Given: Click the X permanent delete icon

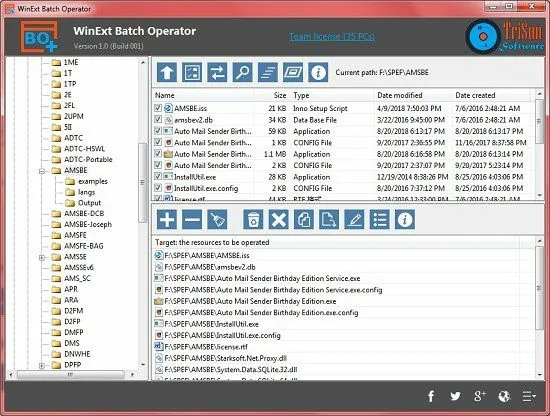Looking at the screenshot, I should click(x=279, y=220).
